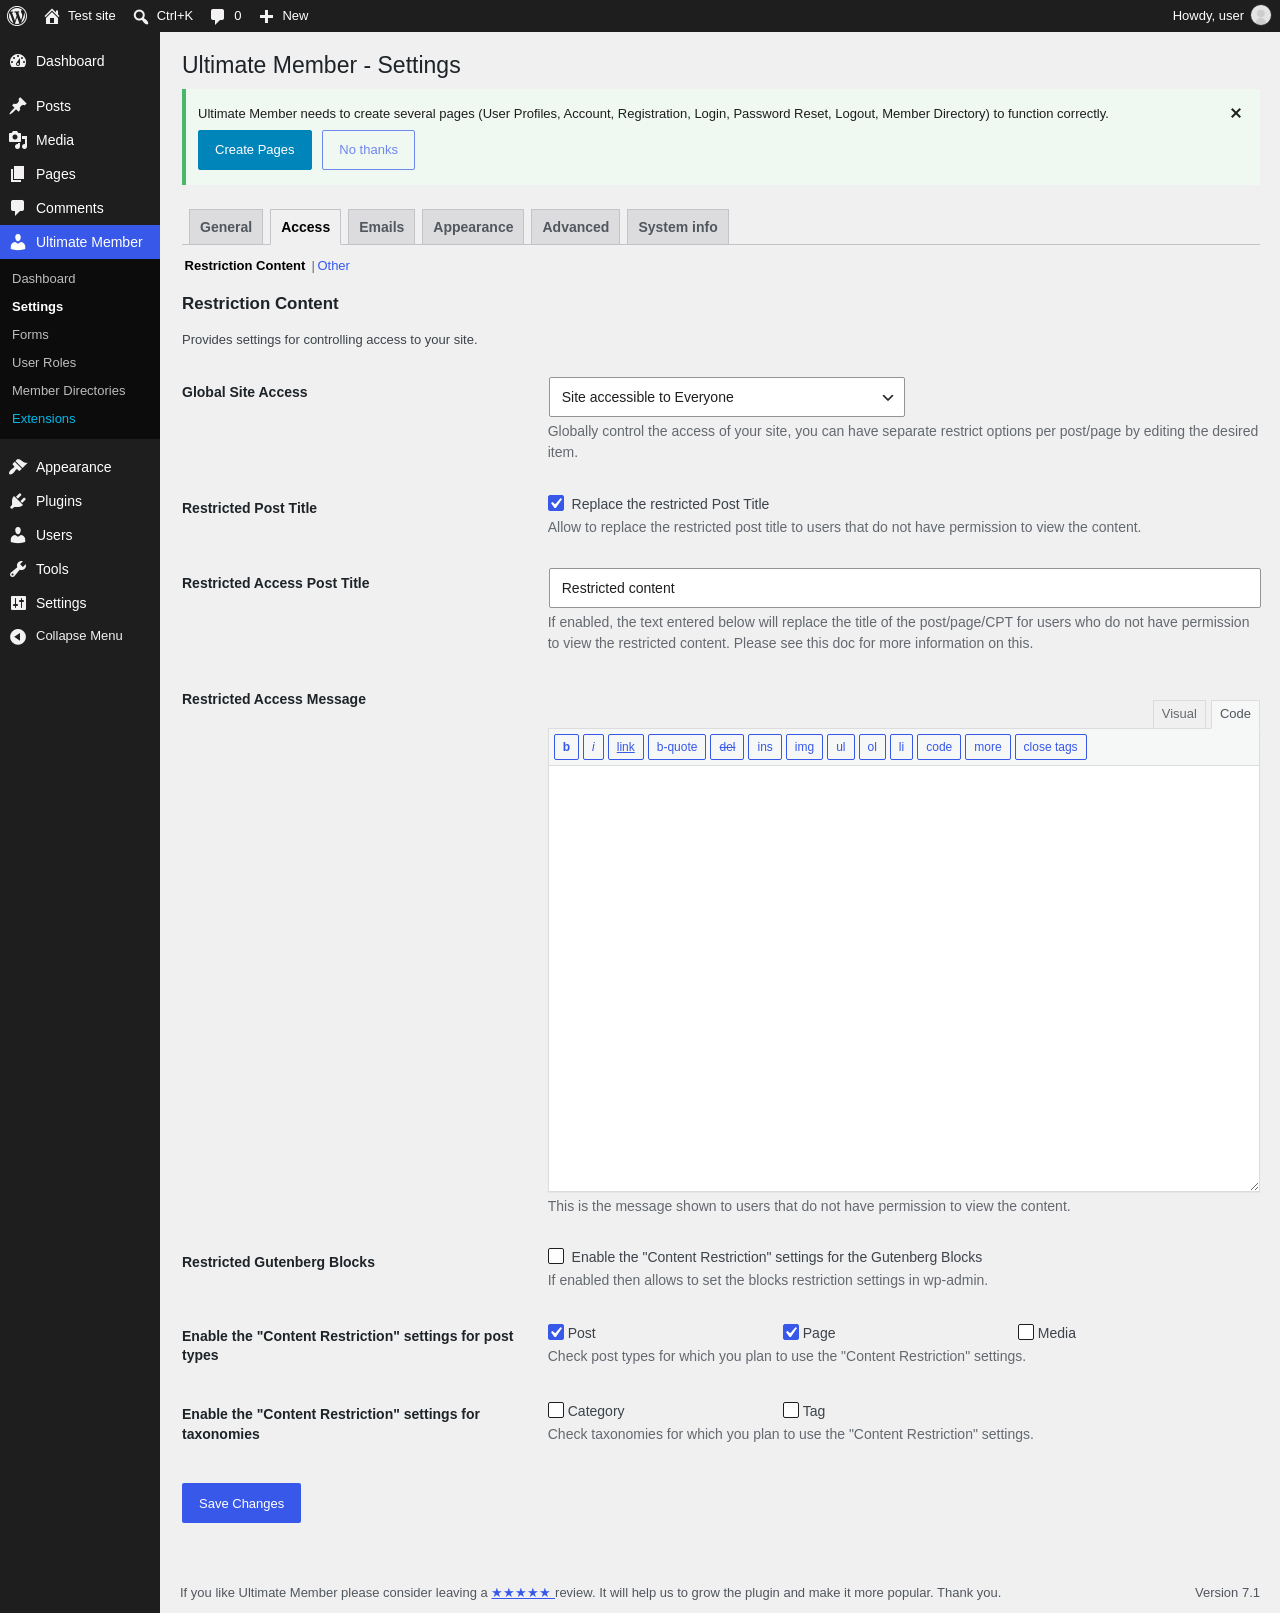Click the Posts pin icon
This screenshot has height=1613, width=1280.
pos(18,106)
